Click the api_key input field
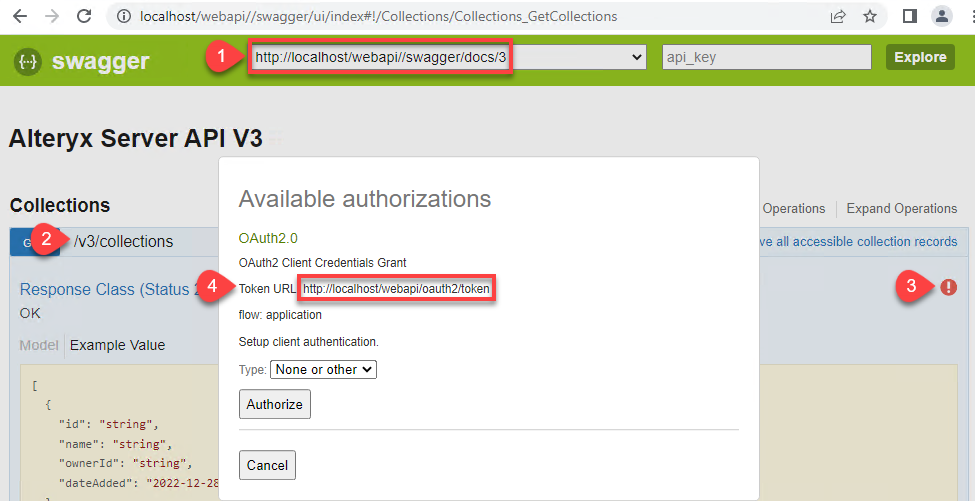 click(x=767, y=58)
